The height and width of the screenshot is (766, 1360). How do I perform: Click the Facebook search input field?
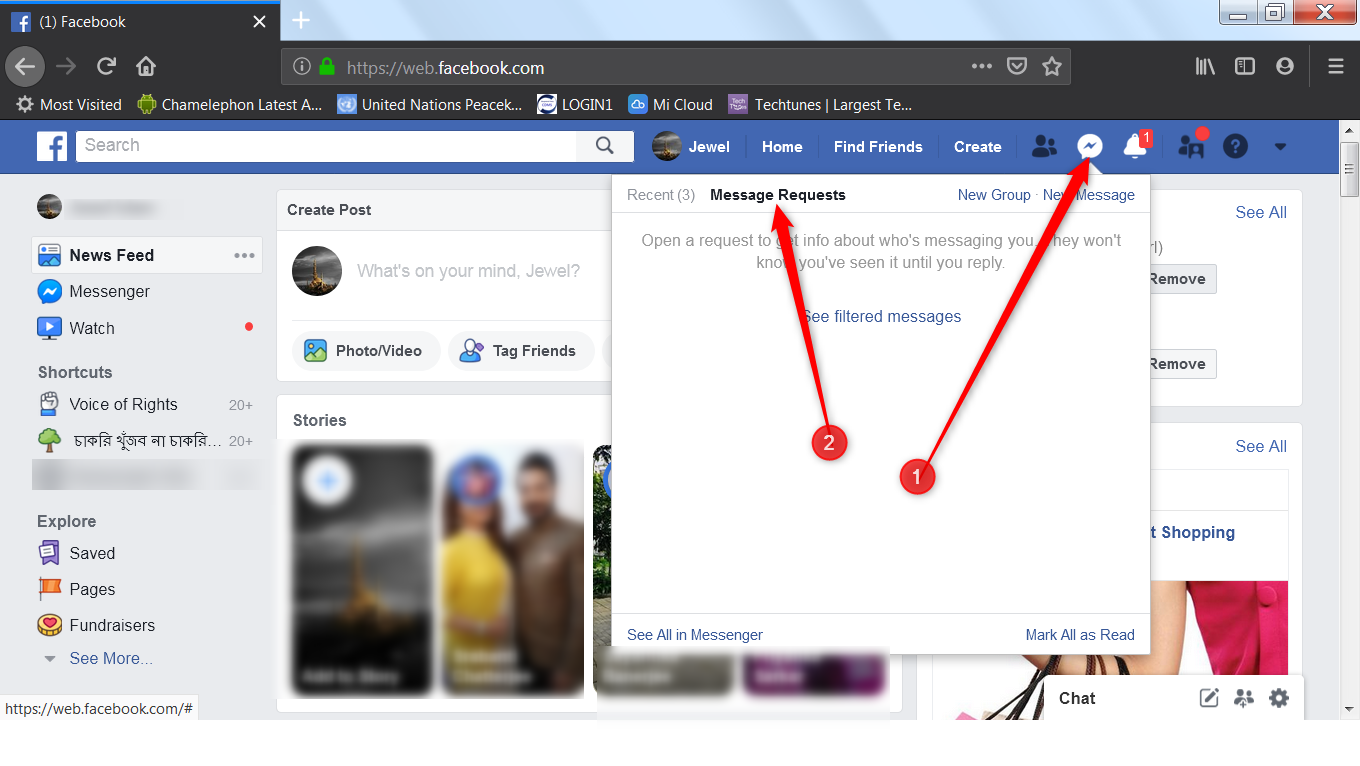[x=326, y=146]
